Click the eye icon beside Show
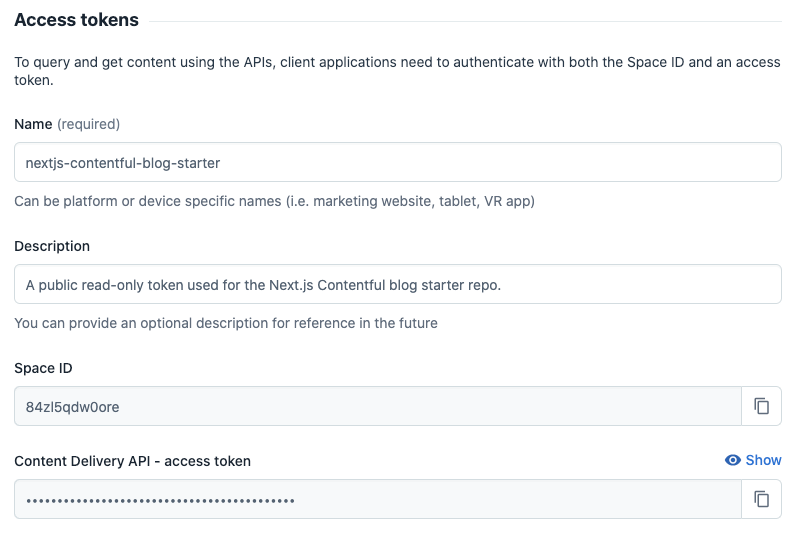Screen dimensions: 800x540 [x=733, y=460]
